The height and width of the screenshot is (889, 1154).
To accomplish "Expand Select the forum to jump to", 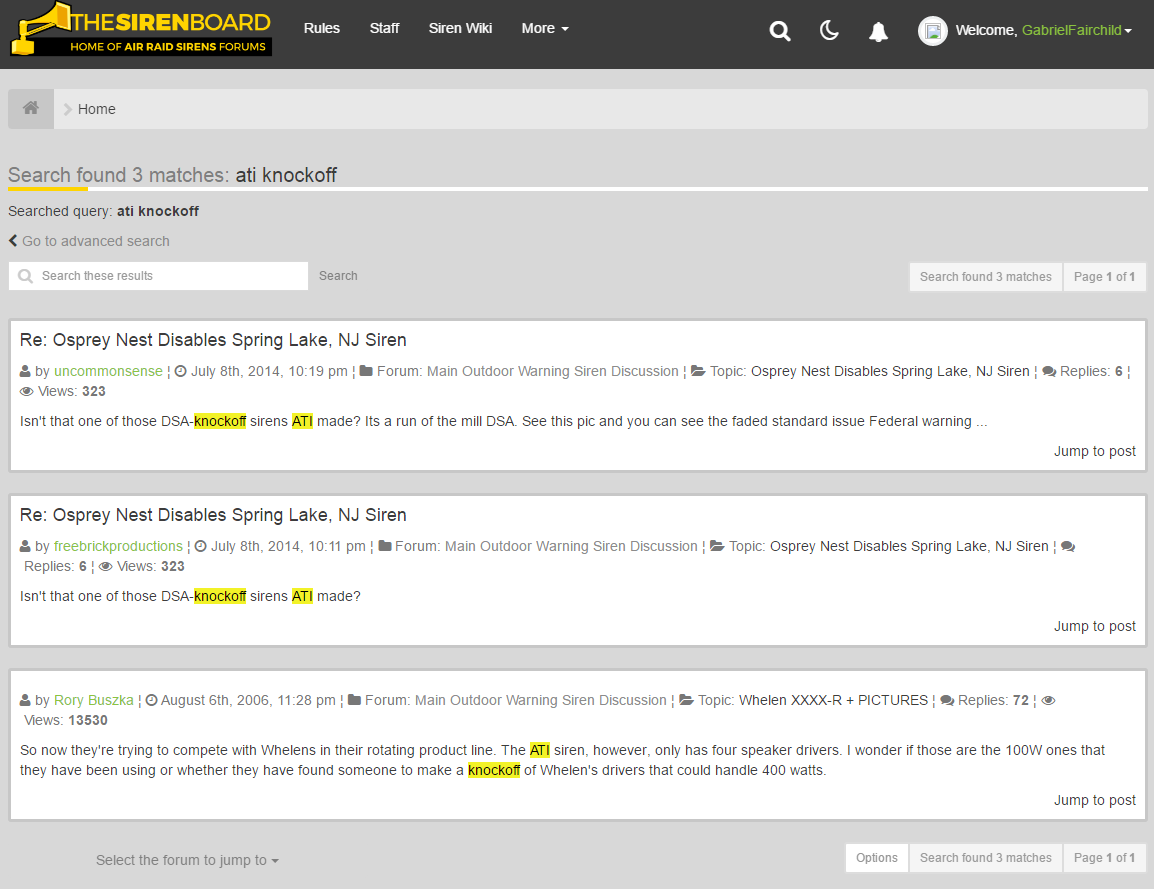I will pos(187,860).
